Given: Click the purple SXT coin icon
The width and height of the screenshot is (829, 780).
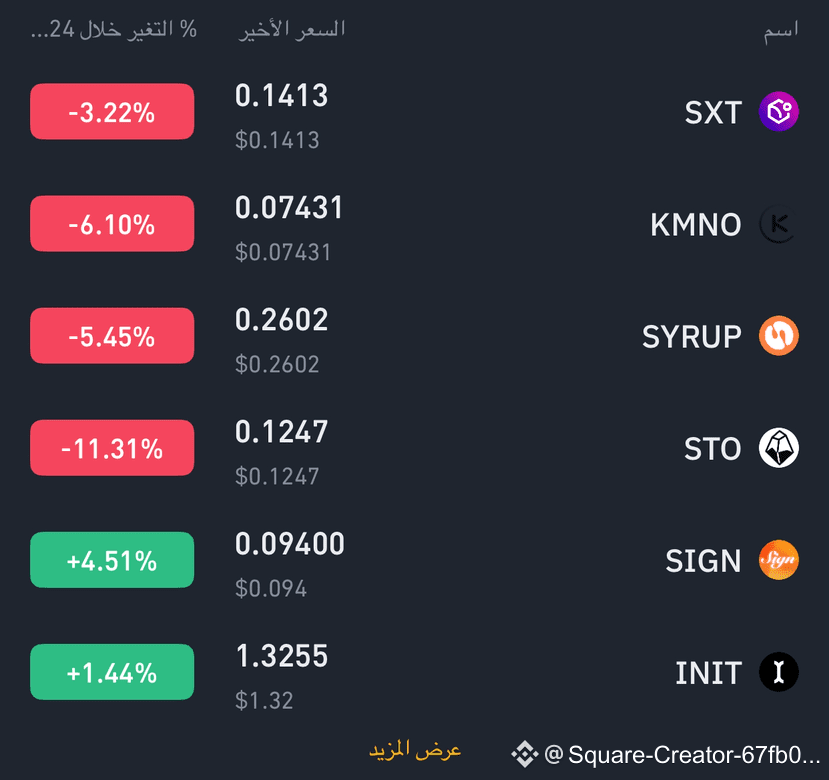Looking at the screenshot, I should [x=778, y=112].
